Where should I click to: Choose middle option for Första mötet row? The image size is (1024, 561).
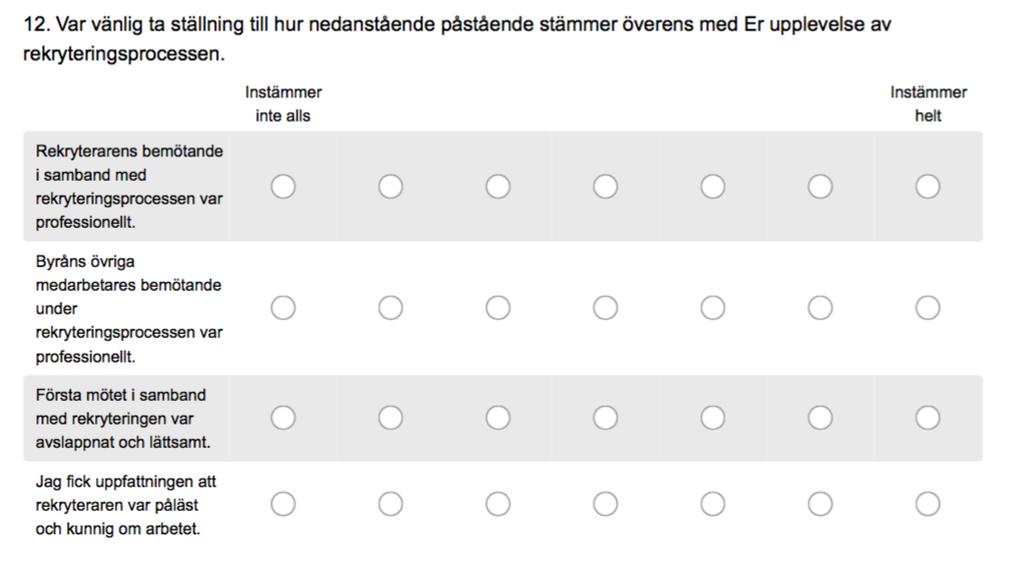[x=605, y=417]
